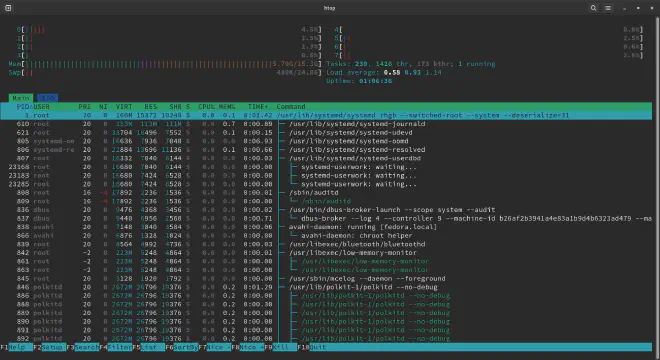Select low-memory-monitor thread PID 861
This screenshot has height=360, width=660.
pyautogui.click(x=326, y=261)
